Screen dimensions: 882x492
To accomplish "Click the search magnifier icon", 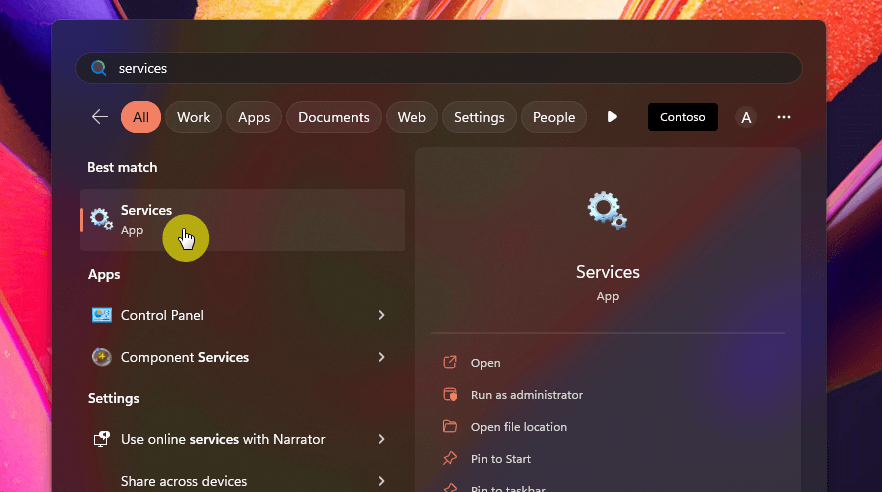I will (99, 68).
